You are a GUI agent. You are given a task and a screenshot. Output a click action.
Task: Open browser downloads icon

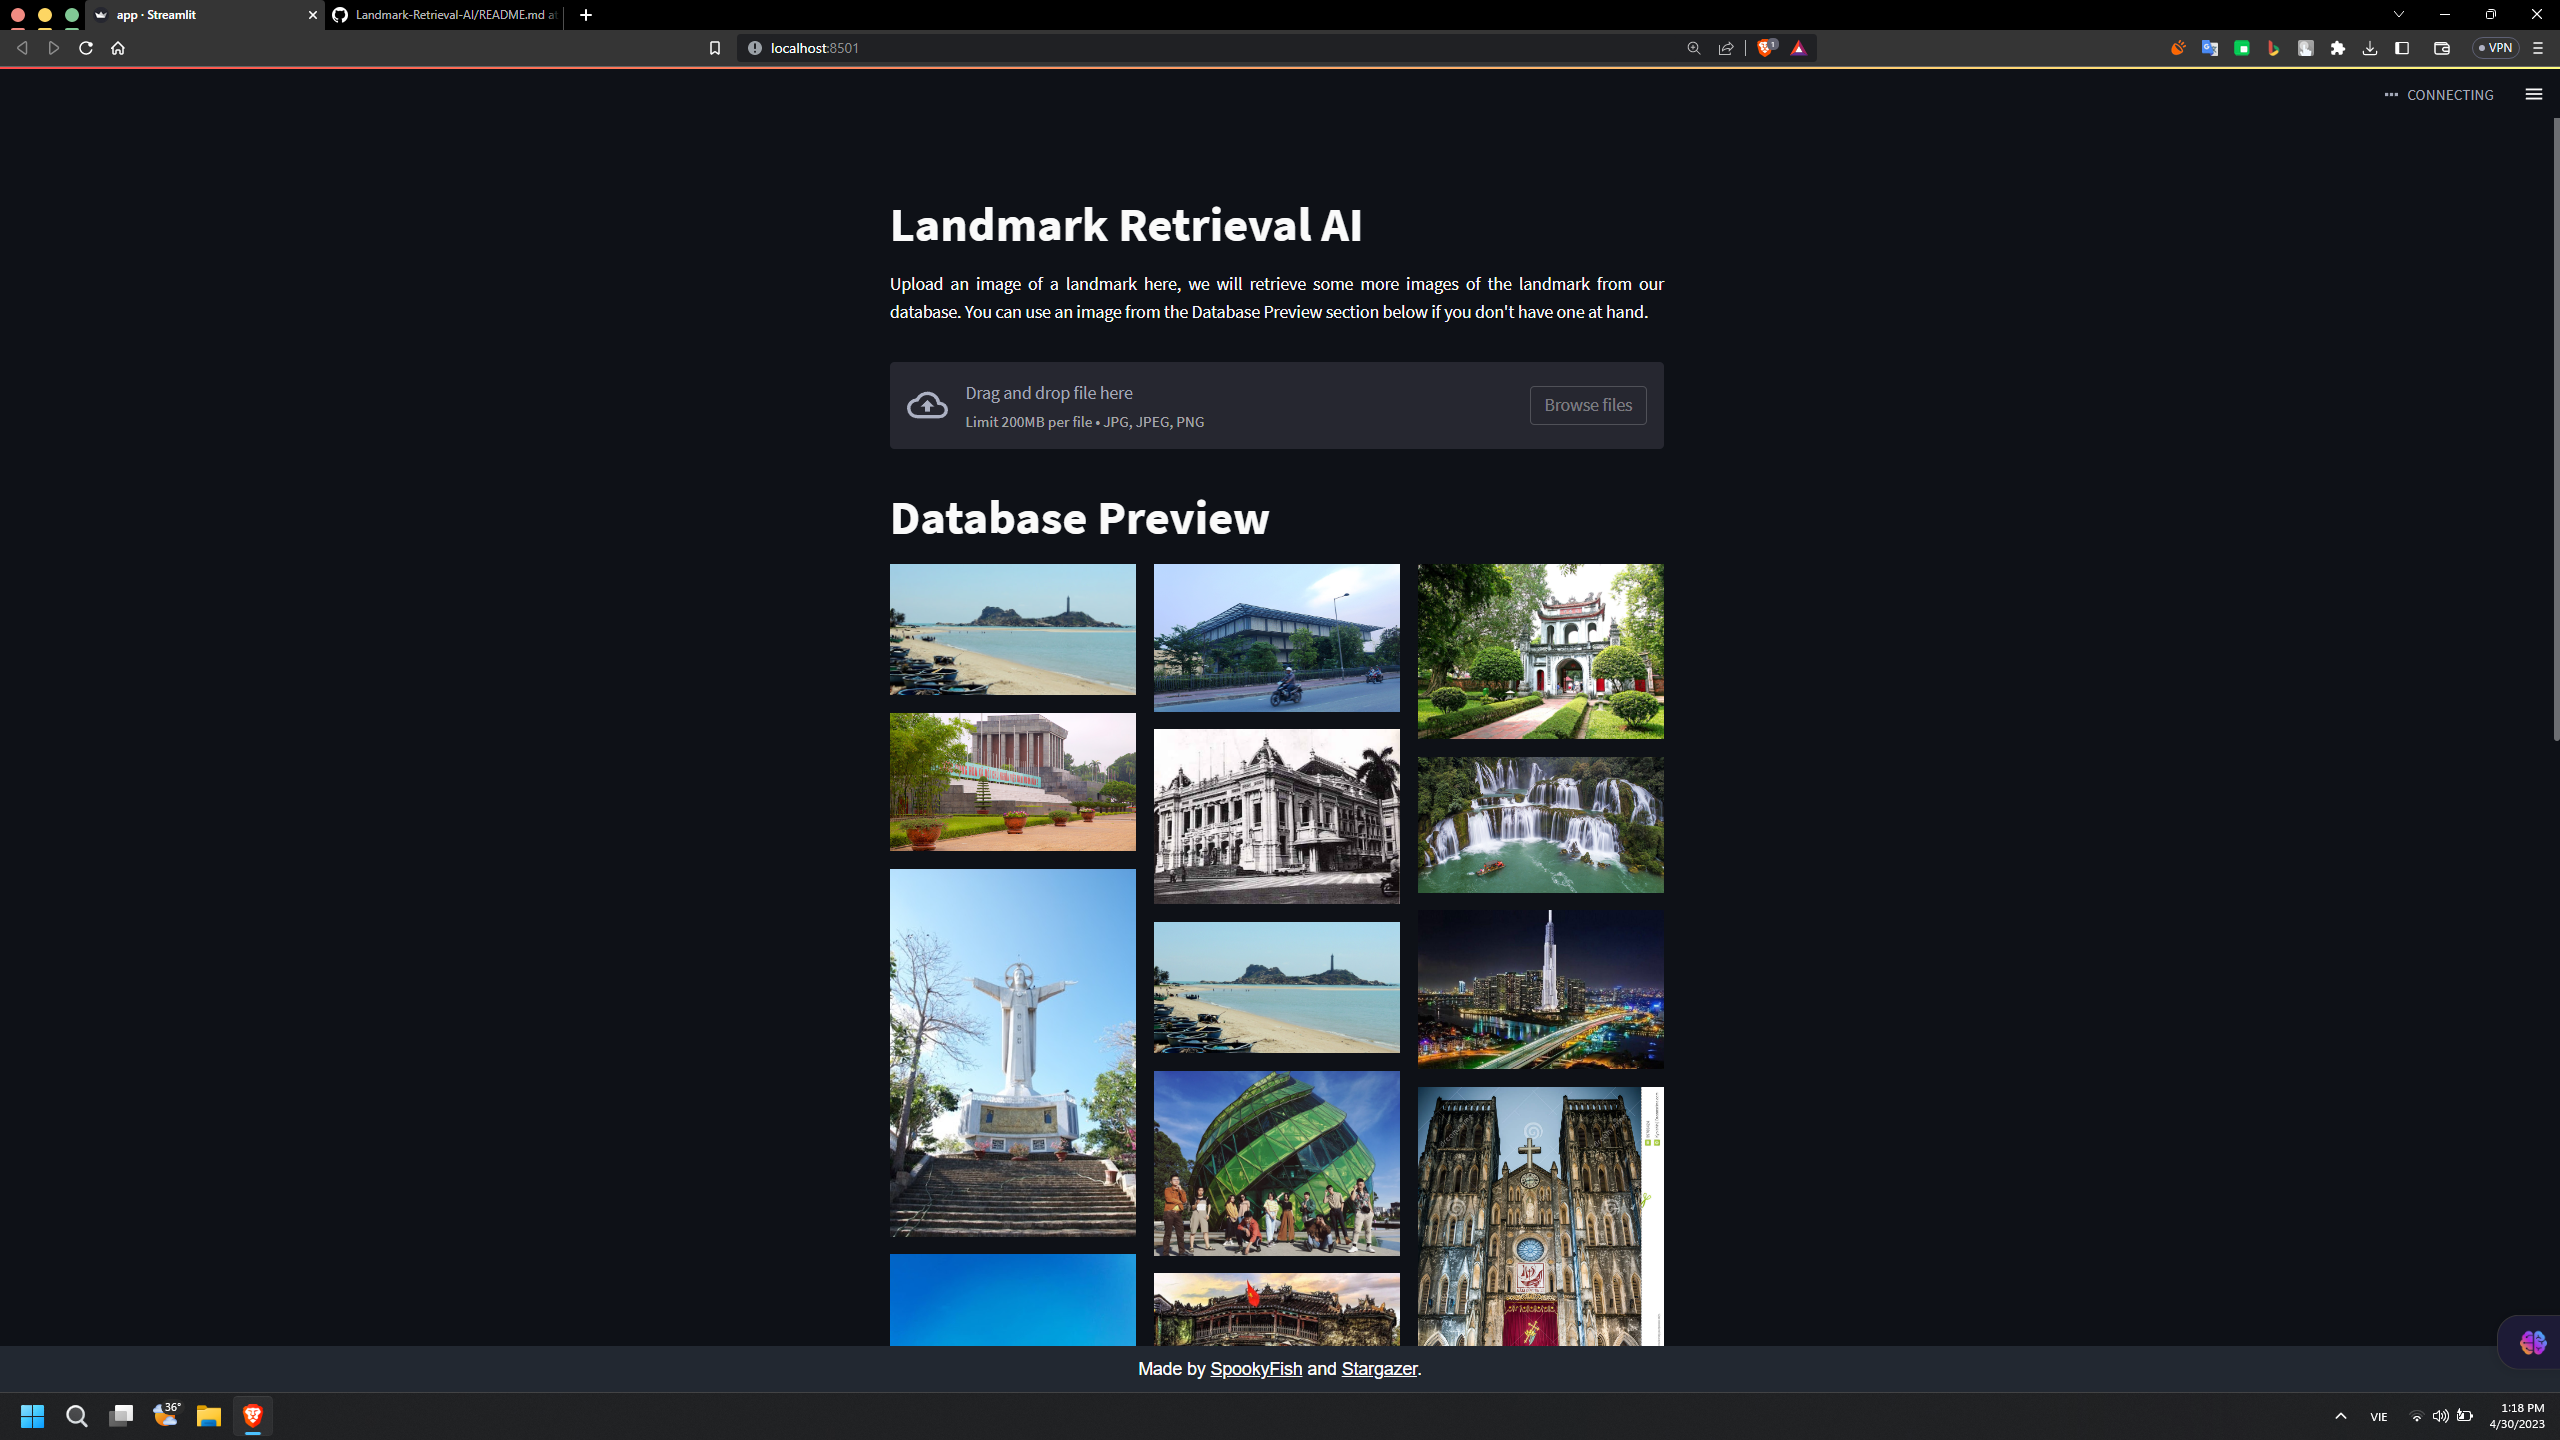[x=2369, y=48]
